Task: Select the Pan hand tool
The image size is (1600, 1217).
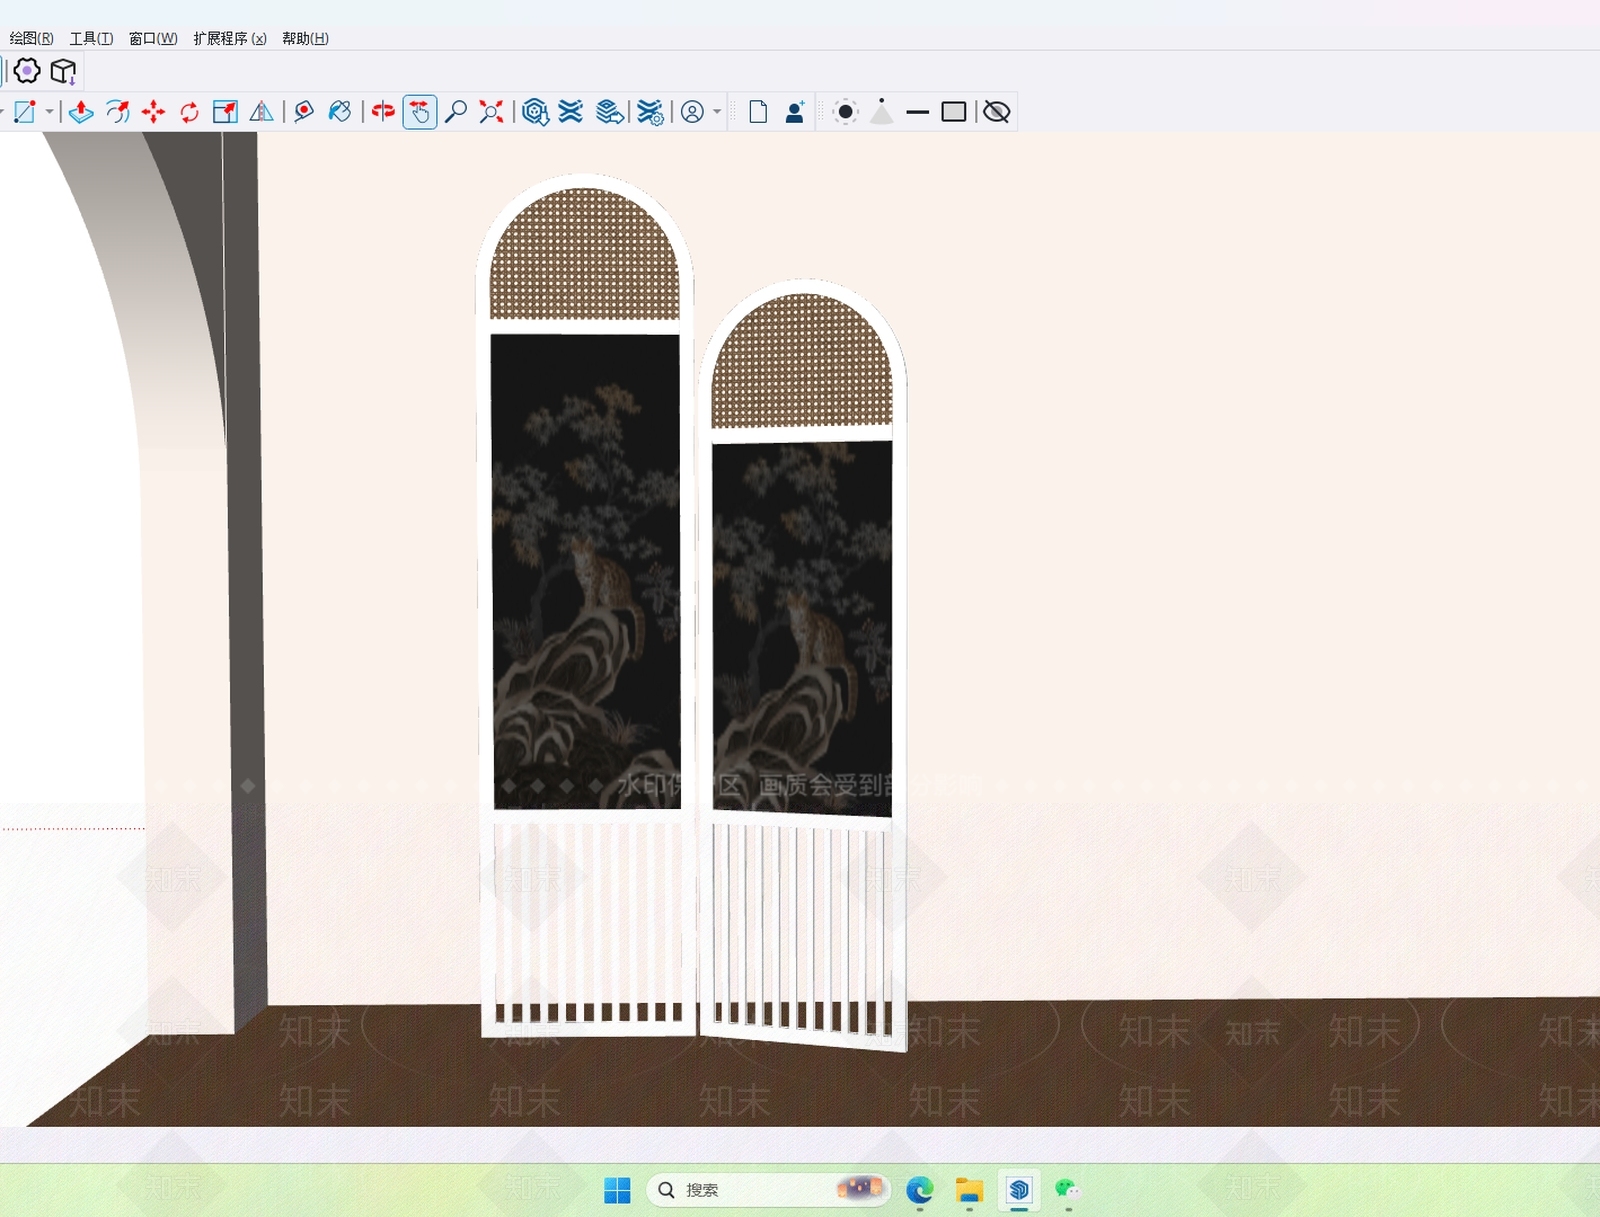Action: [420, 112]
